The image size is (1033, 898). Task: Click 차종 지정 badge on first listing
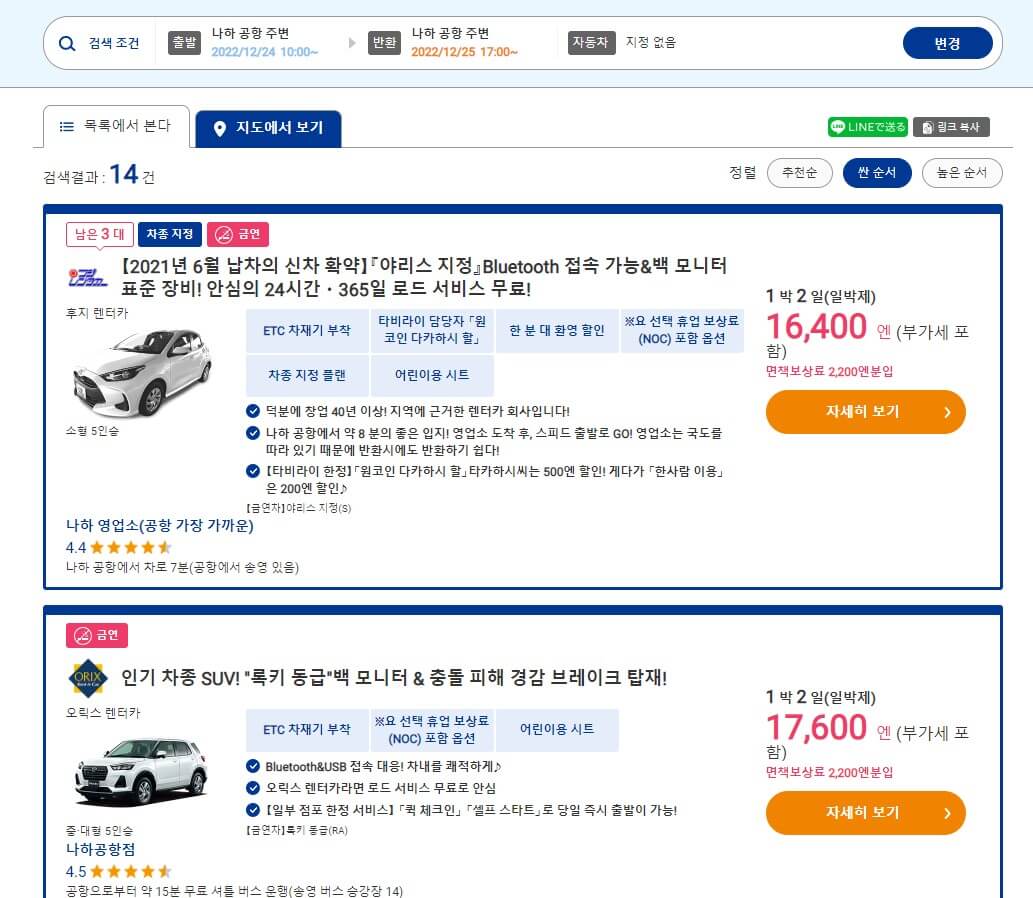coord(170,234)
